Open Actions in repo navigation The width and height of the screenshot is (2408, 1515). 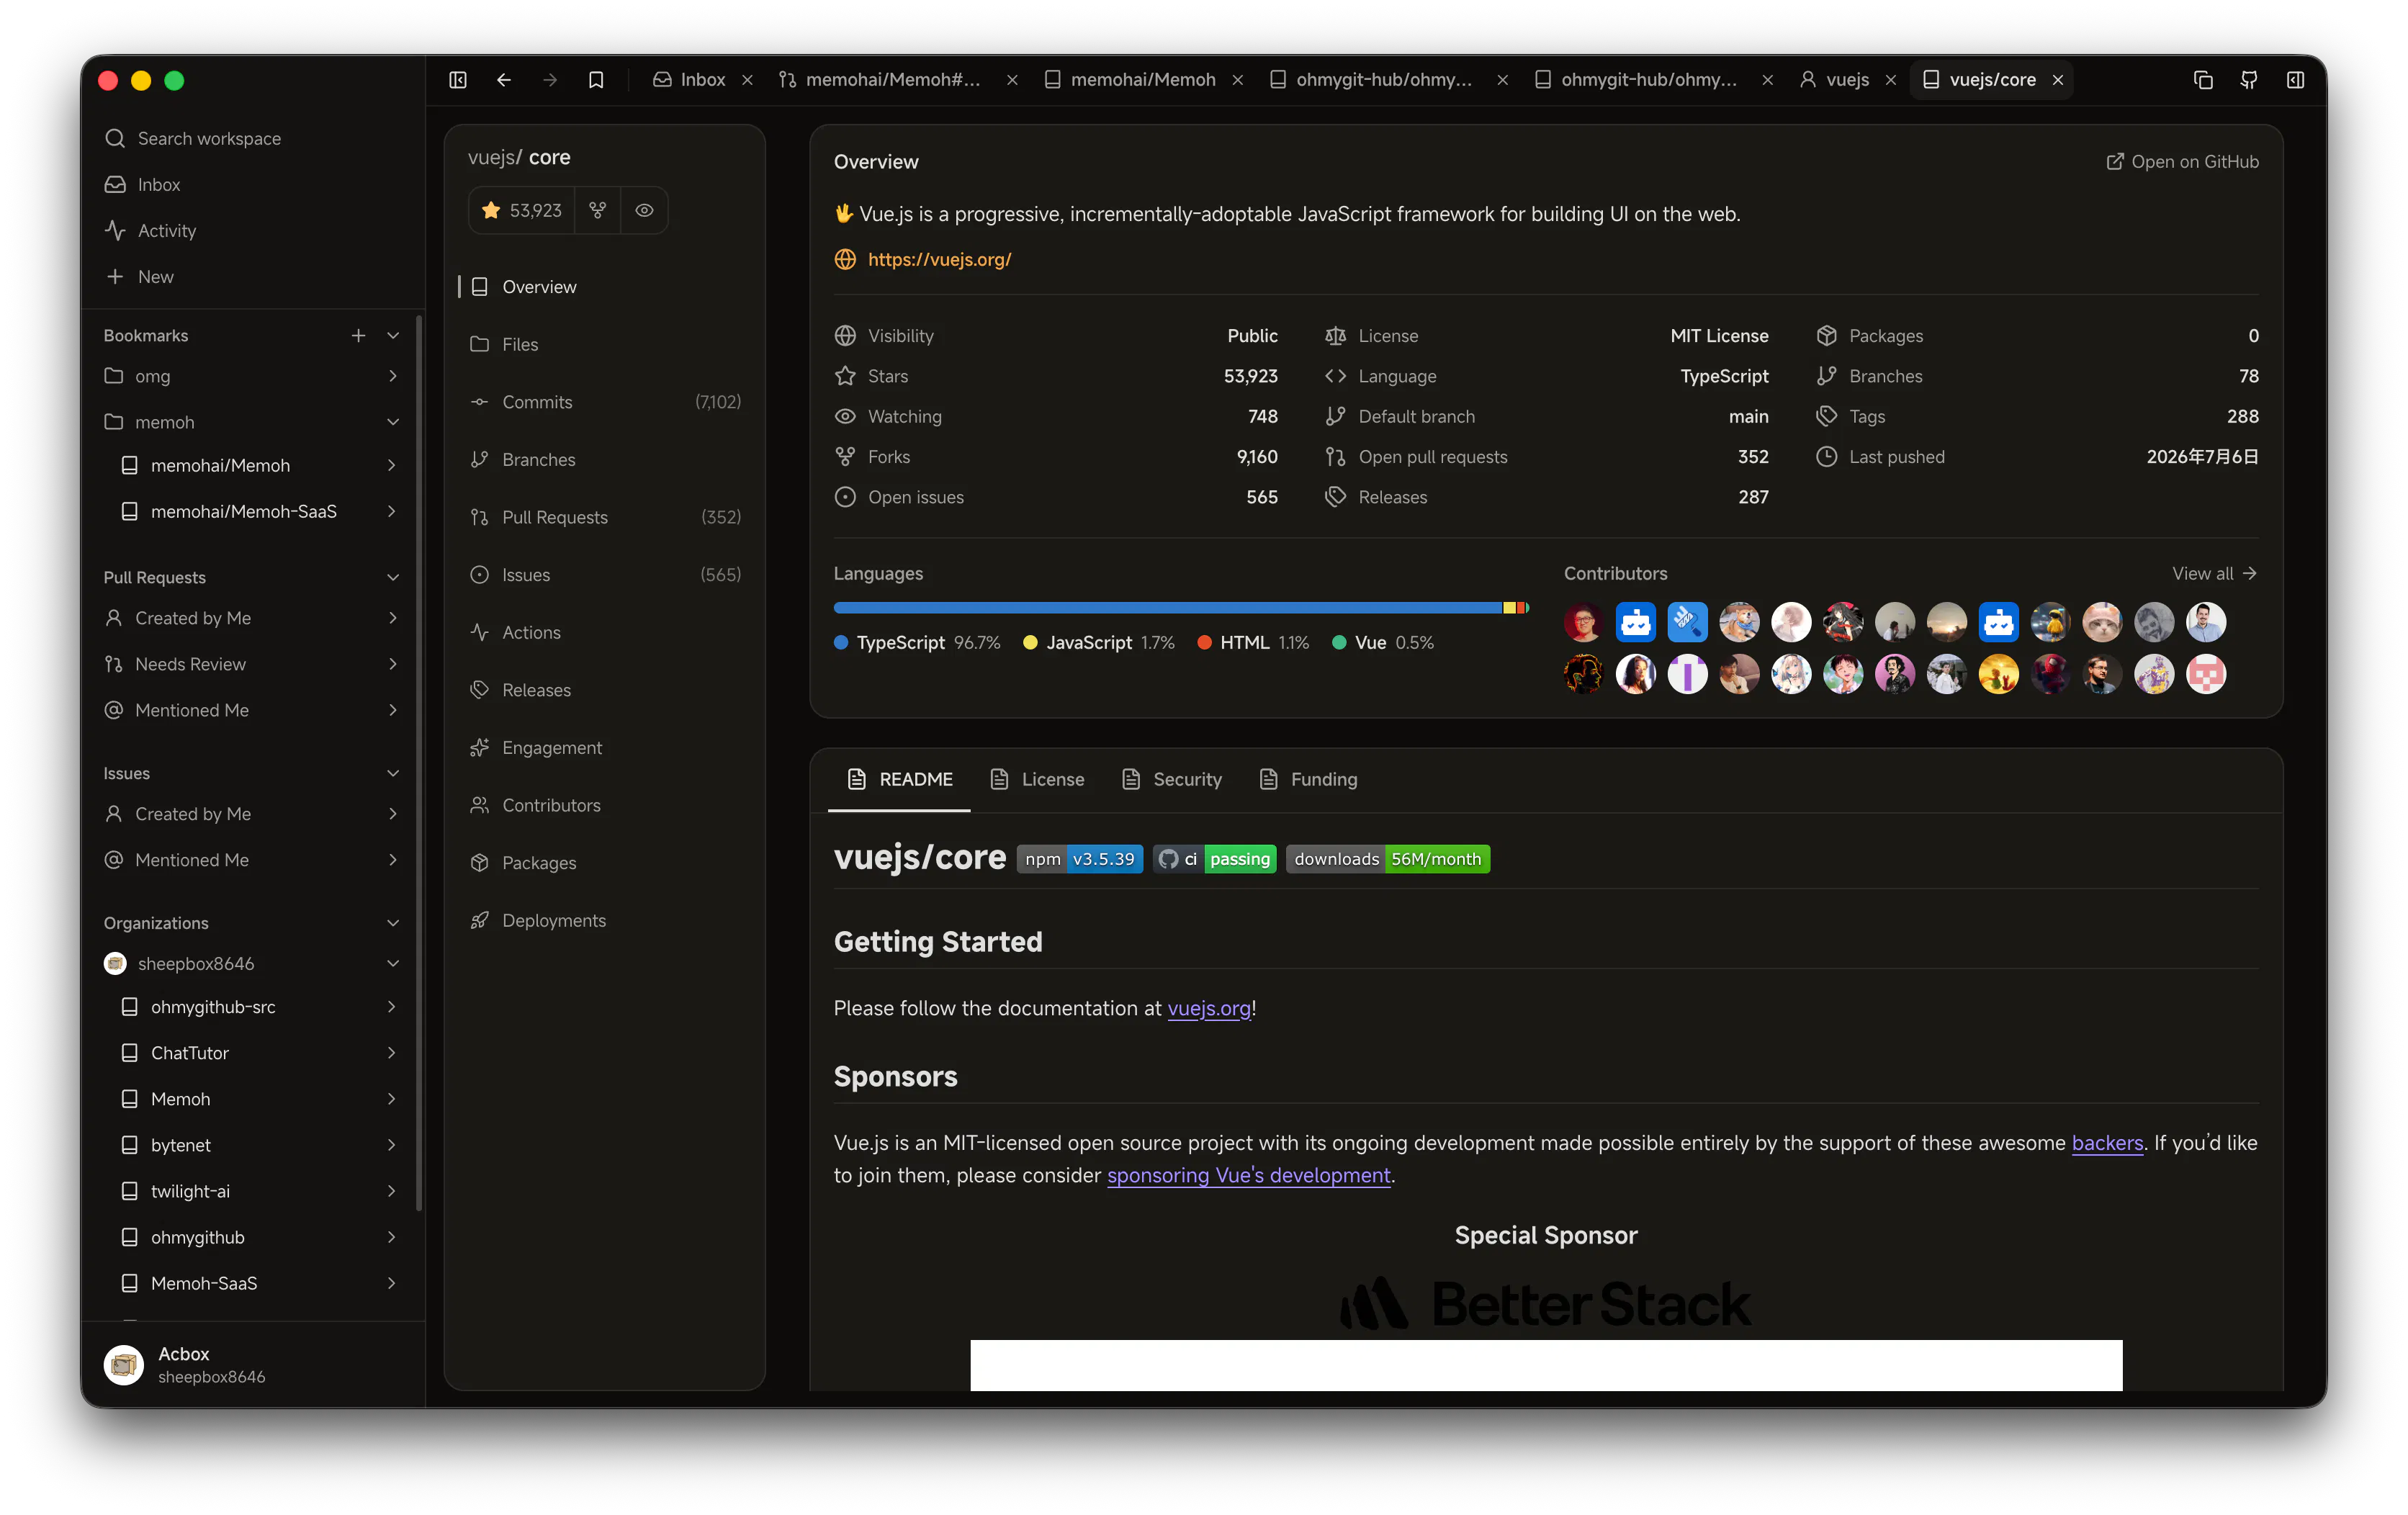click(x=604, y=632)
